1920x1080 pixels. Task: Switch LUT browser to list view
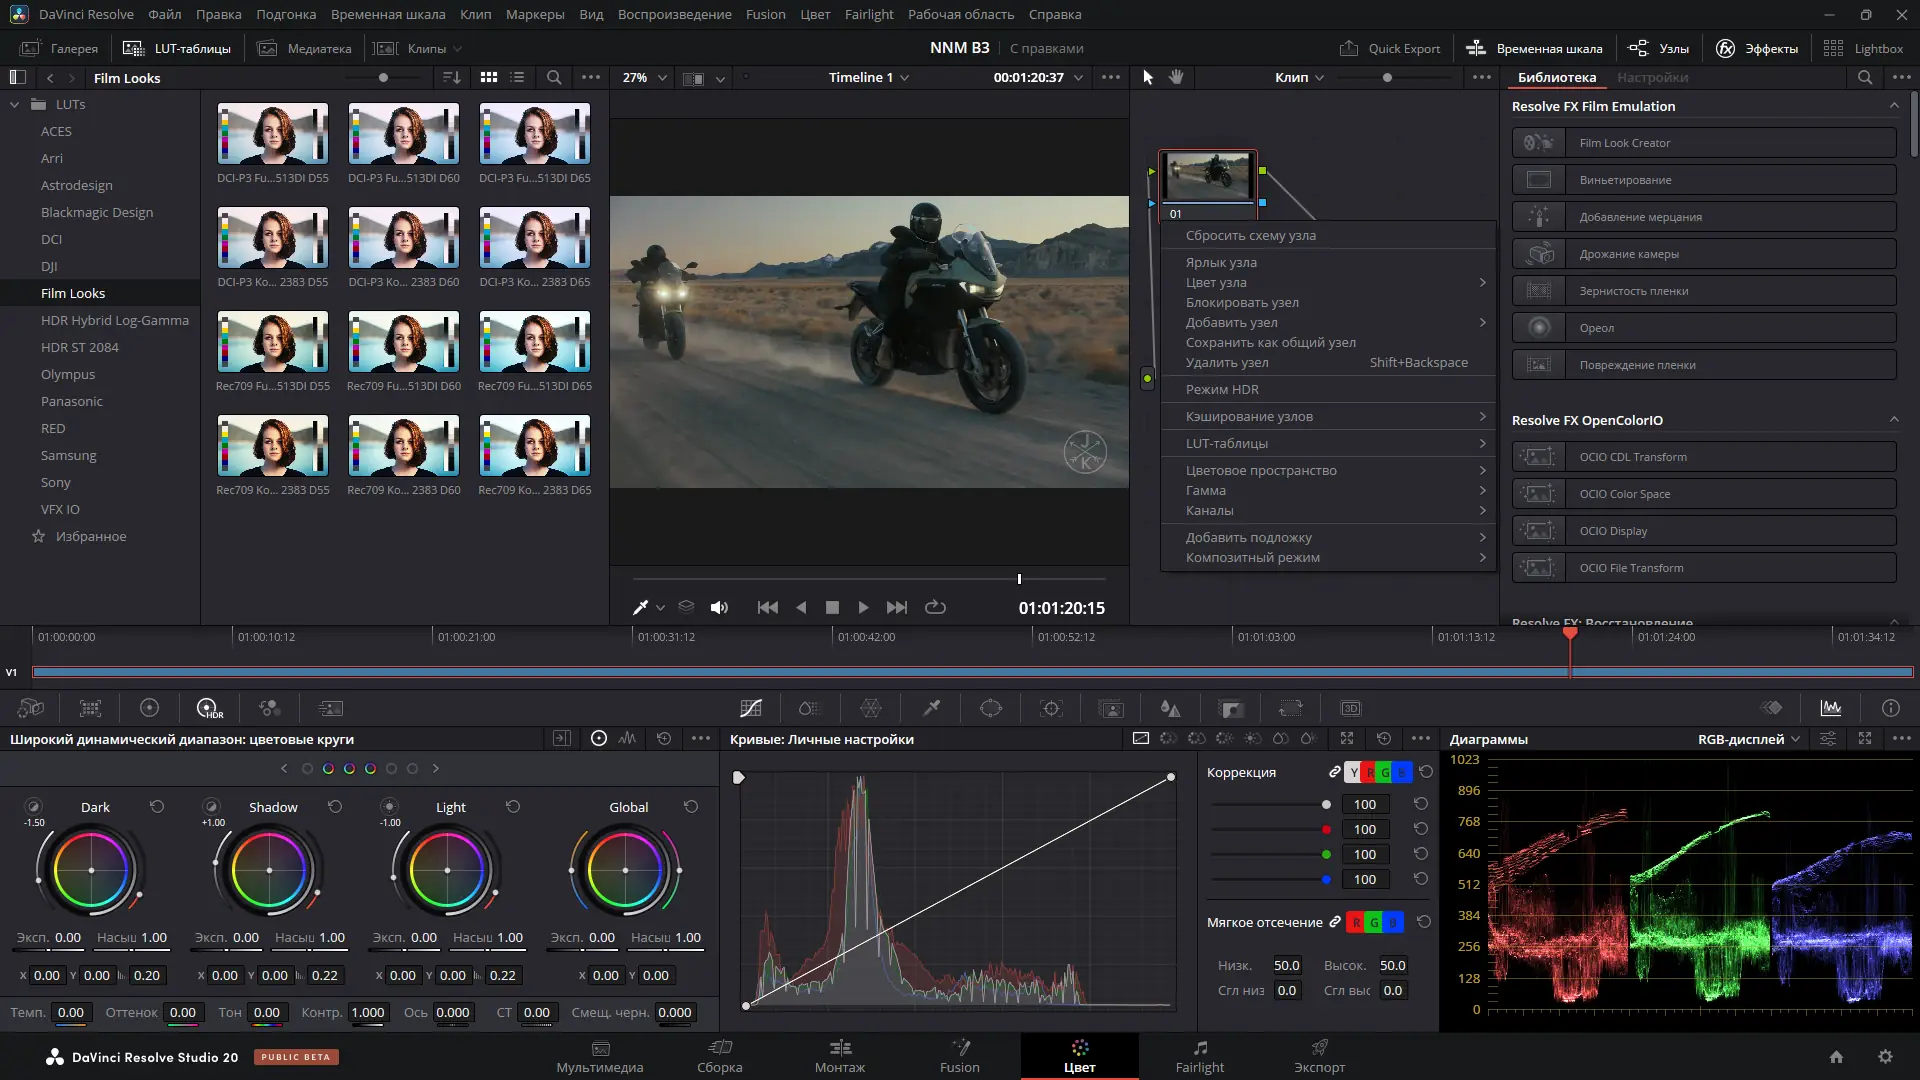[517, 77]
